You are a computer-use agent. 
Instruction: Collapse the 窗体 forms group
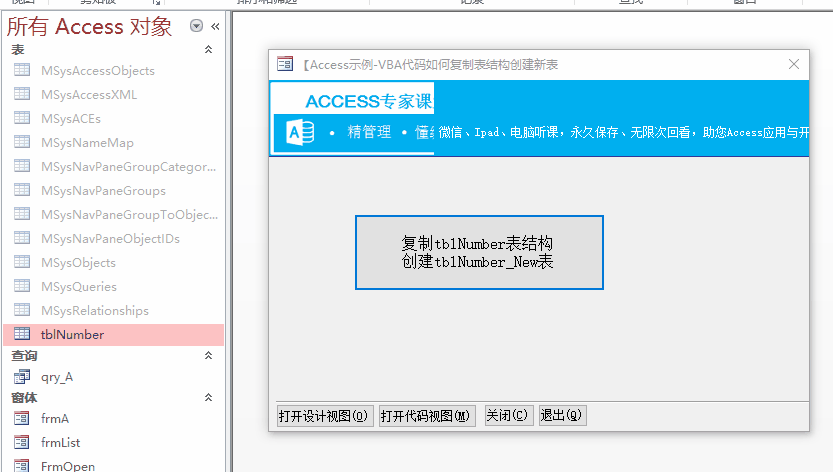pyautogui.click(x=208, y=398)
